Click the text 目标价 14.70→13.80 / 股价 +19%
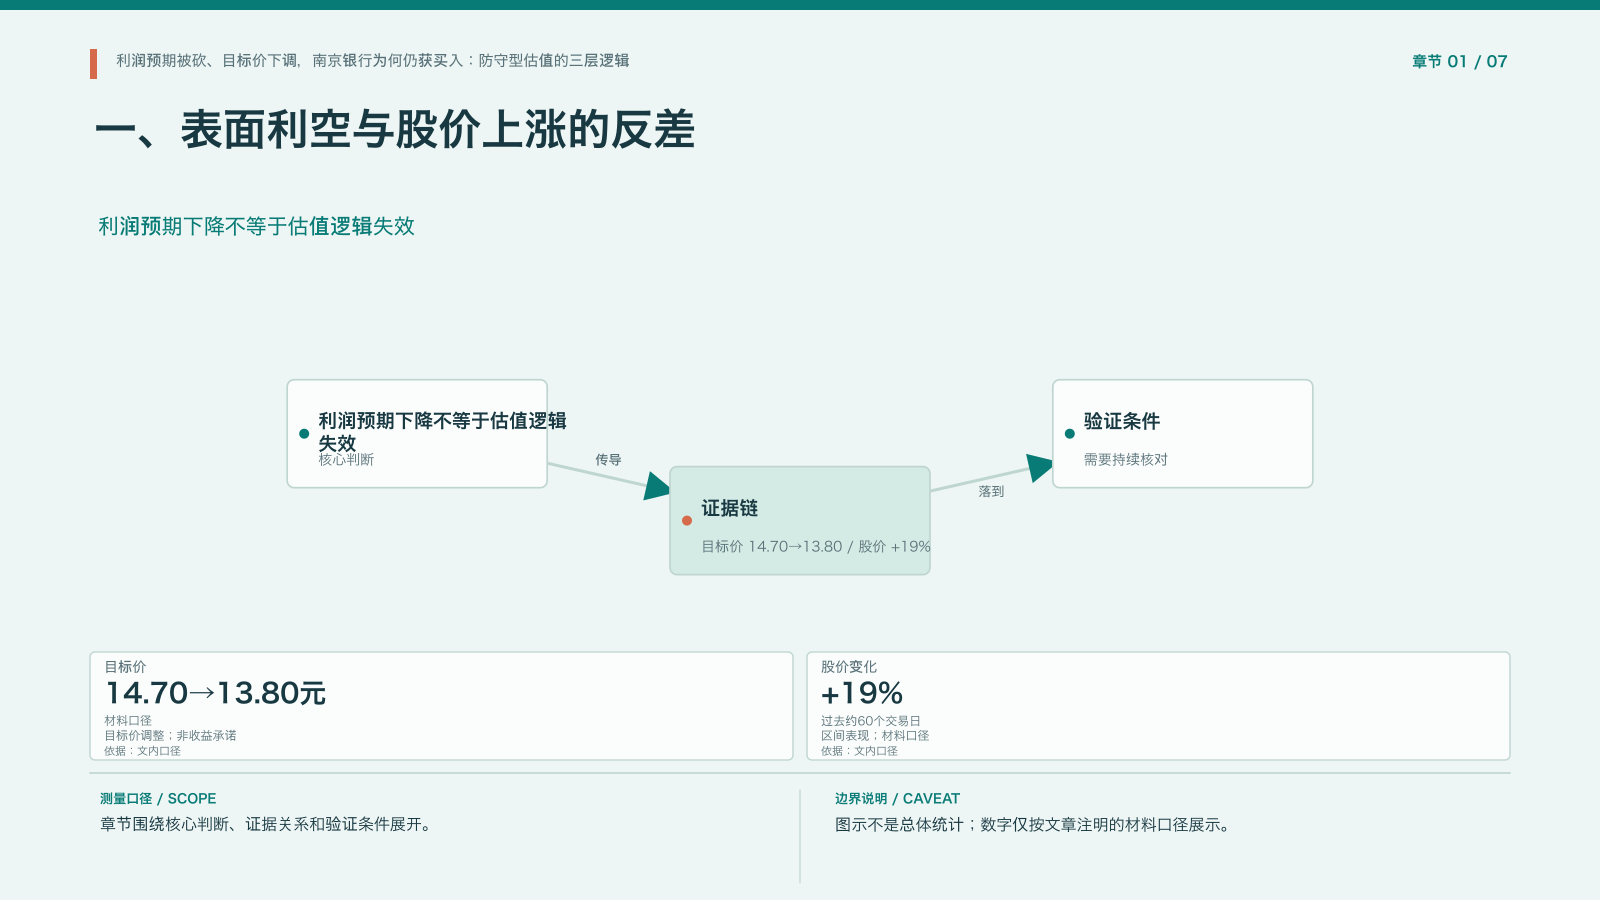The height and width of the screenshot is (900, 1600). pyautogui.click(x=816, y=546)
